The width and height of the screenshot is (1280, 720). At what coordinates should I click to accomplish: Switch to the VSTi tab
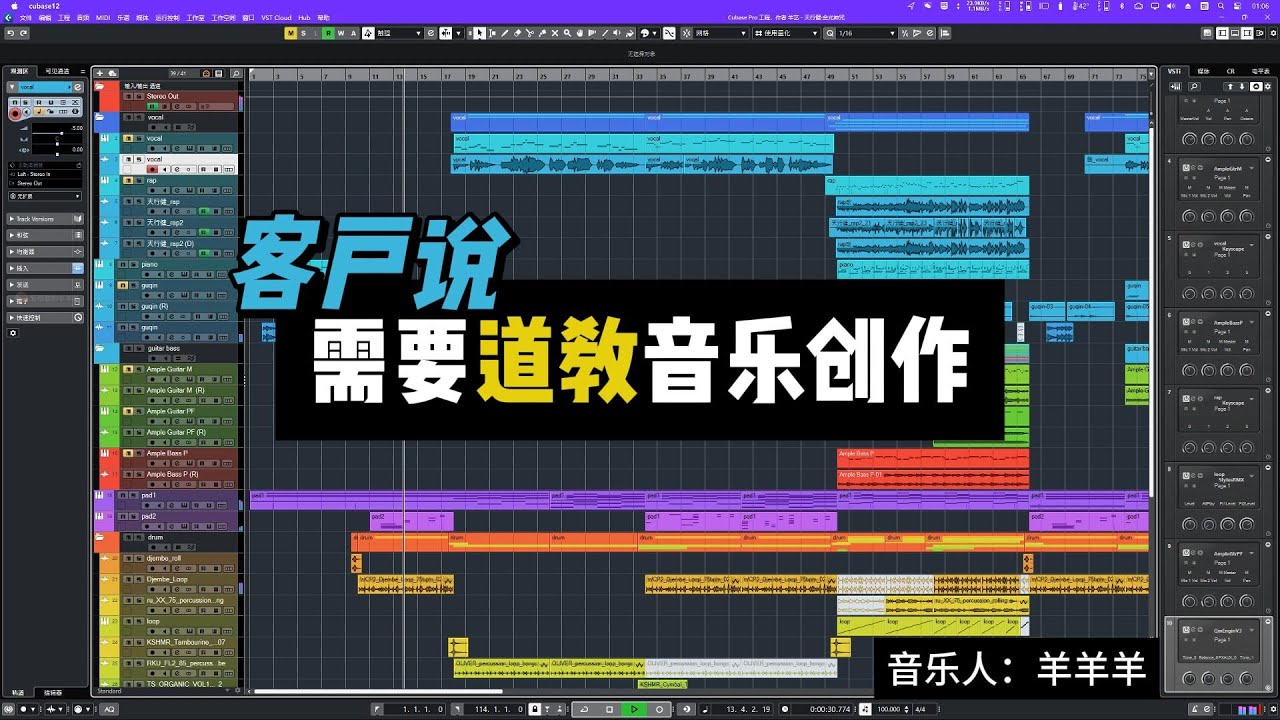click(1174, 71)
